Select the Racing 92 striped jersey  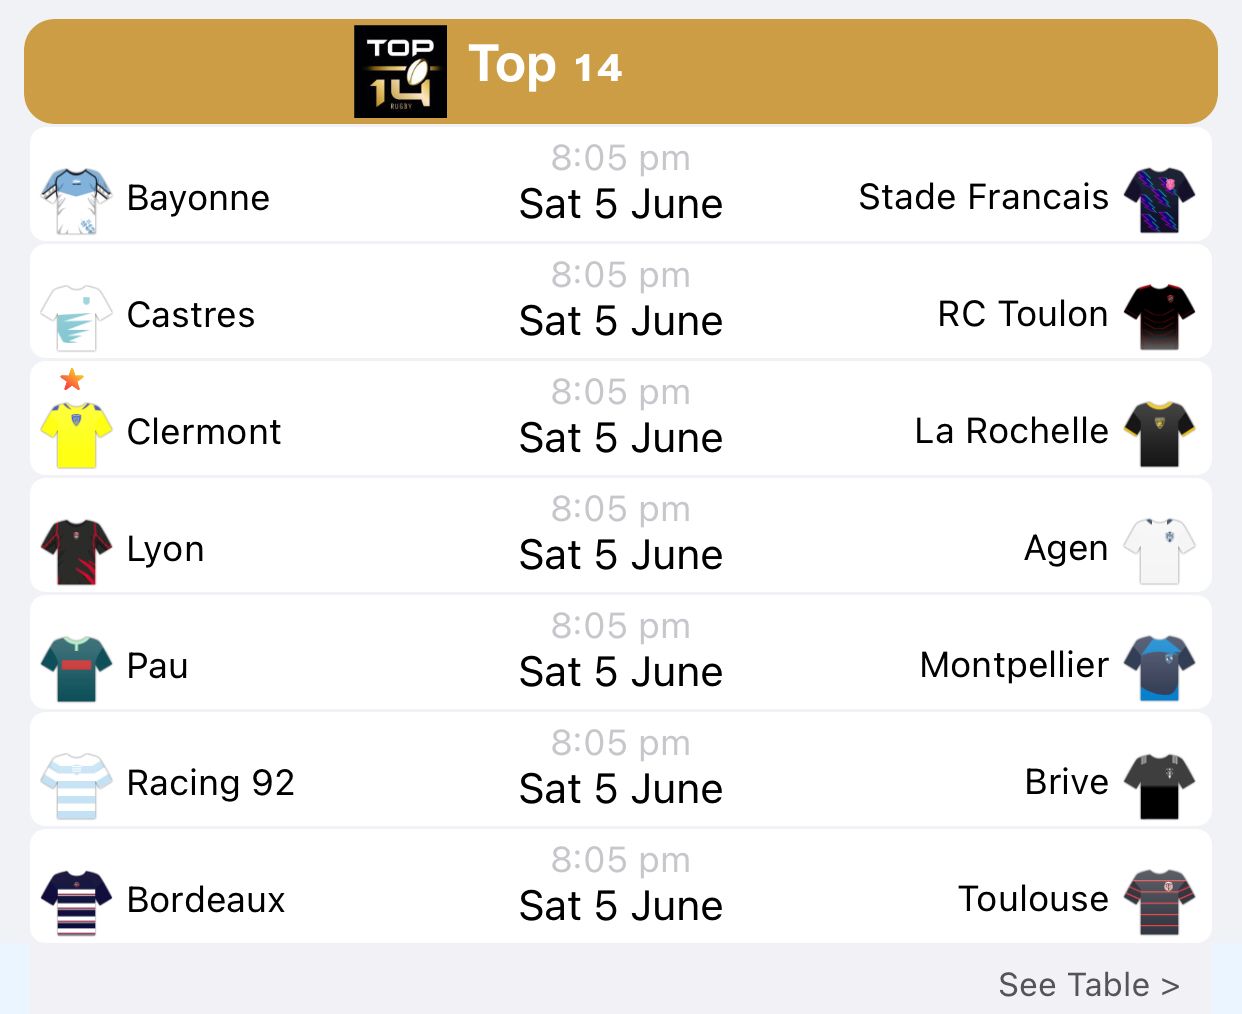[76, 785]
